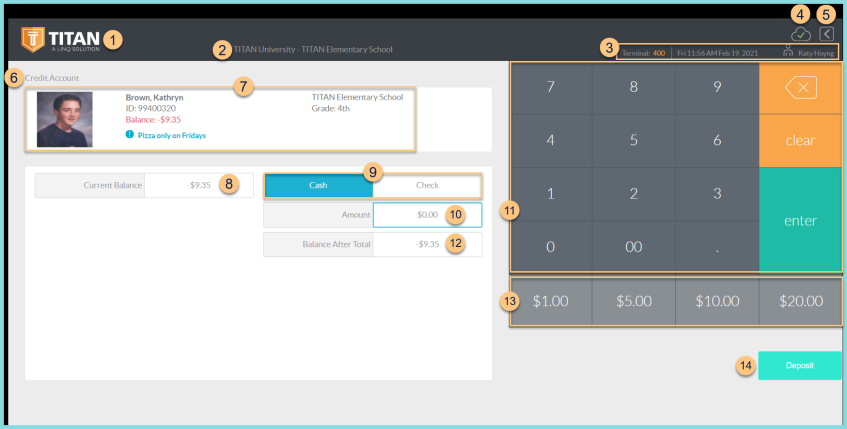Click the Grade: 4th text
The height and width of the screenshot is (429, 847).
tap(331, 109)
